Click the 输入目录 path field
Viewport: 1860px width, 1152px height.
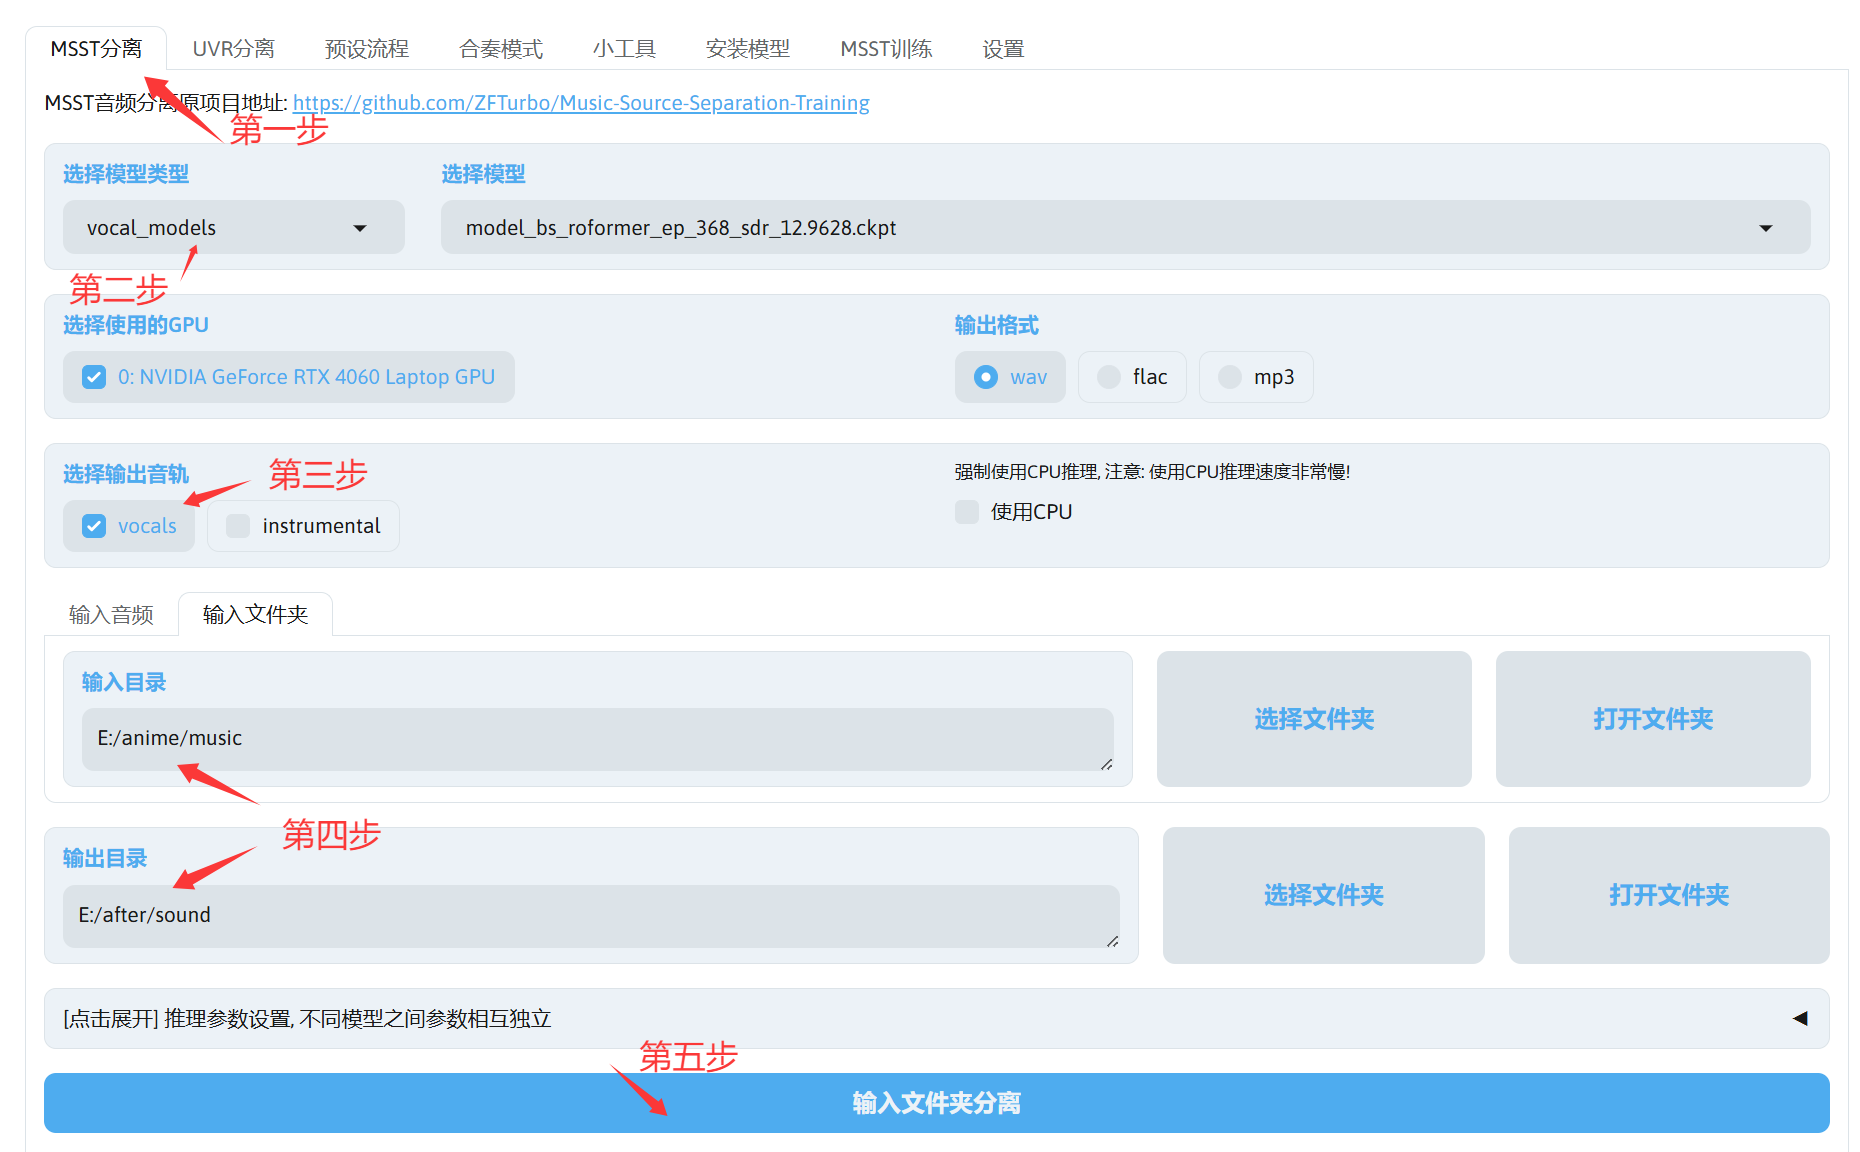pos(596,739)
